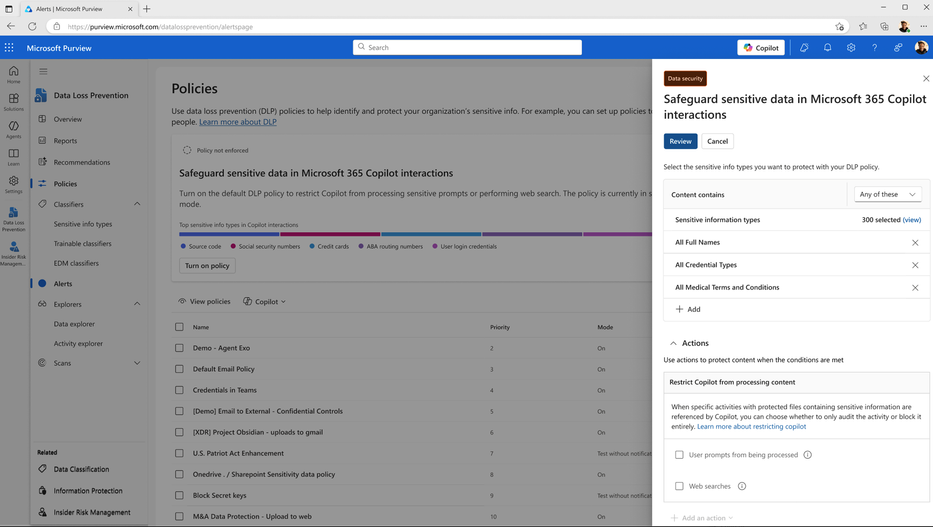The image size is (933, 527).
Task: Remove All Full Names with its X icon
Action: (x=915, y=243)
